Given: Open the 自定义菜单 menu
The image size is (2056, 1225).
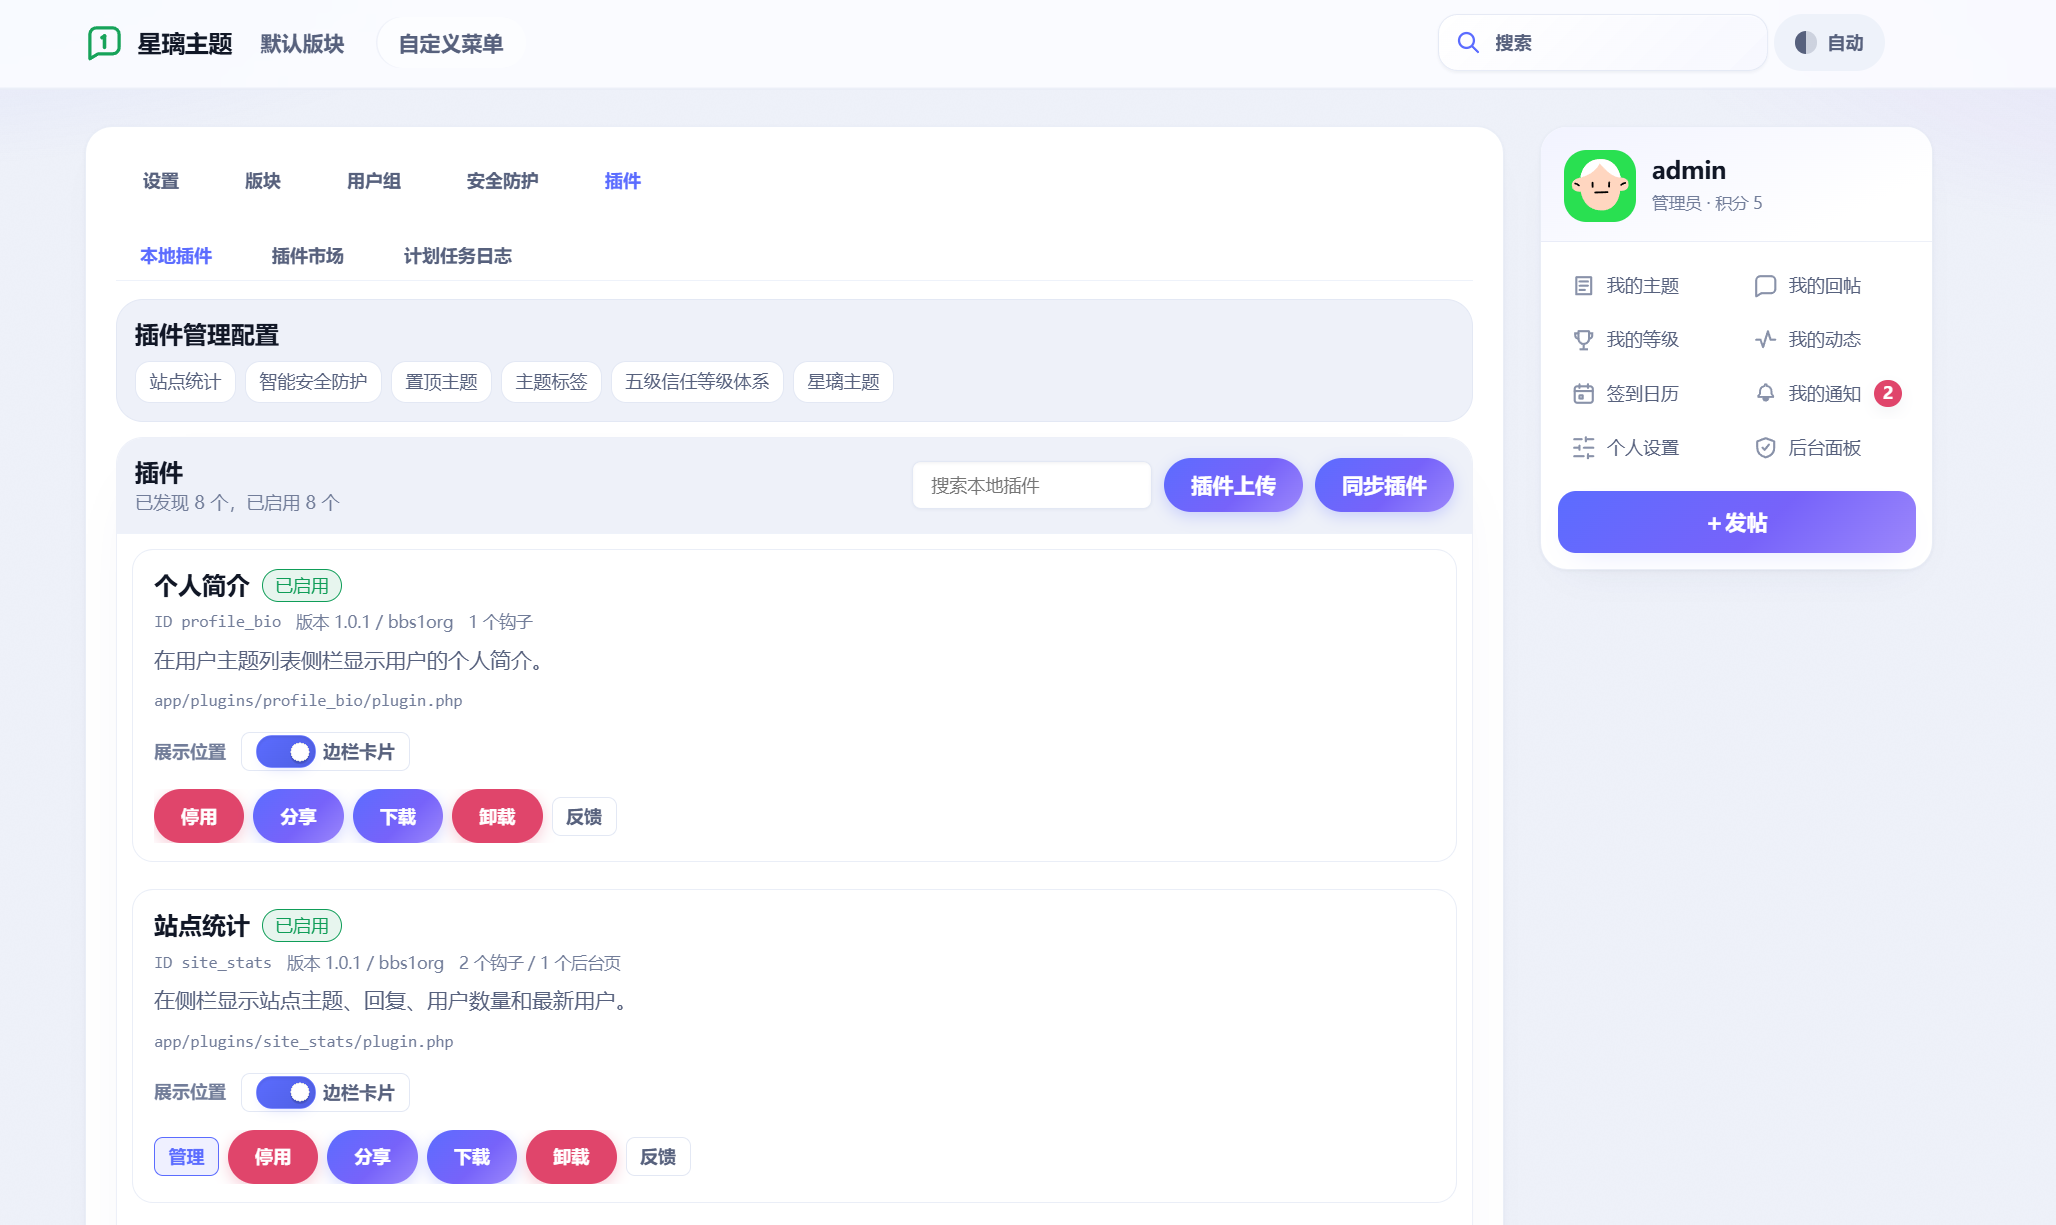Looking at the screenshot, I should tap(450, 43).
